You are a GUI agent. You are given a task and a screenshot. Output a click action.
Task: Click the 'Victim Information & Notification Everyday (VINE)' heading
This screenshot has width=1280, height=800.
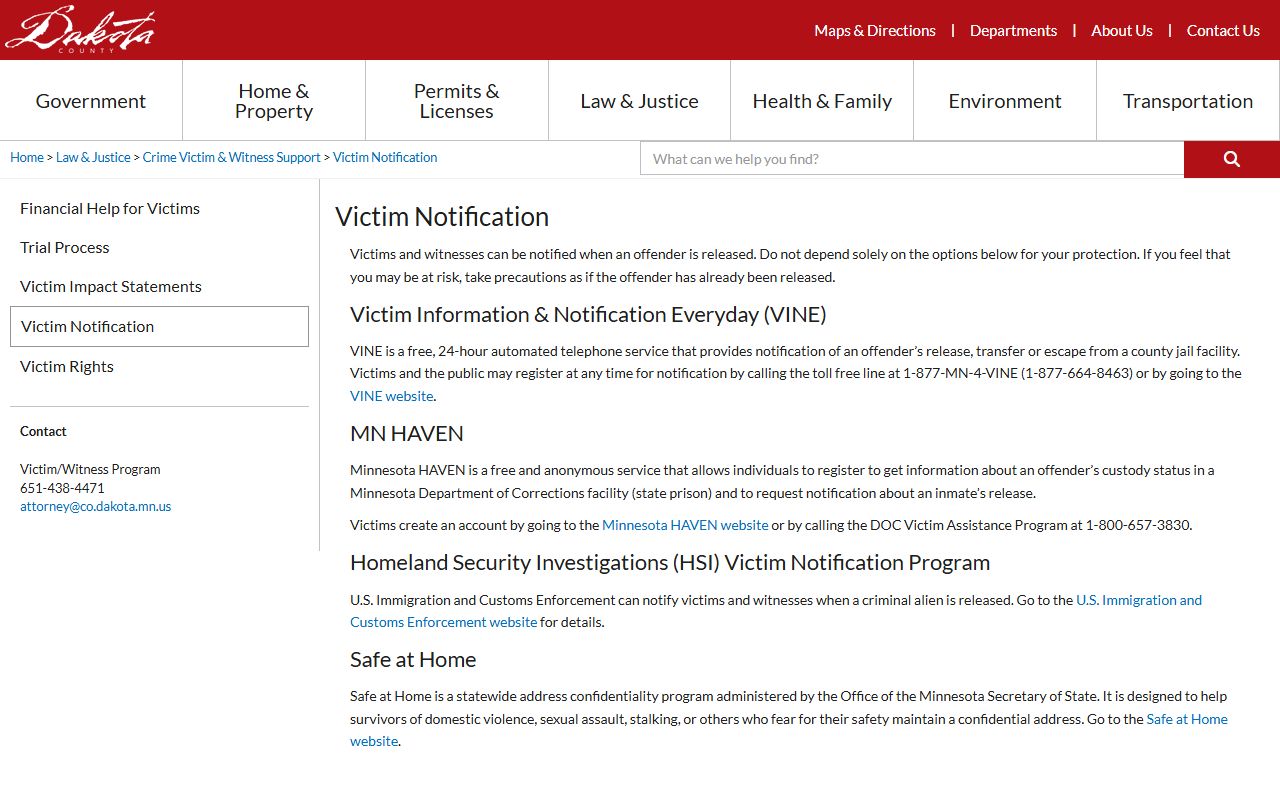[588, 315]
